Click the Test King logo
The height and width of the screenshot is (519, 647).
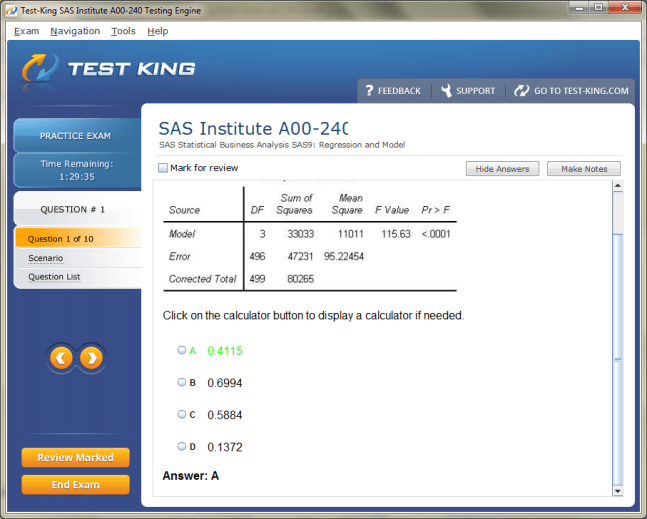pyautogui.click(x=109, y=69)
